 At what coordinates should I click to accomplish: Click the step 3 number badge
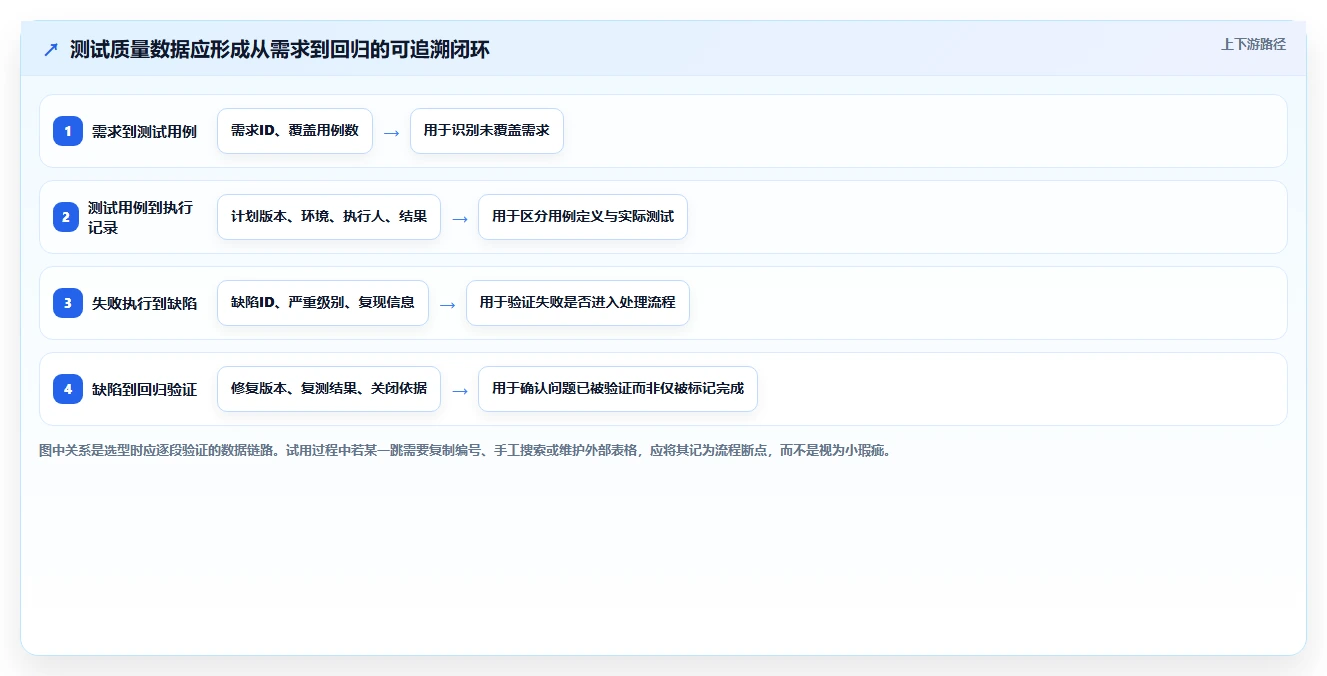pyautogui.click(x=68, y=303)
